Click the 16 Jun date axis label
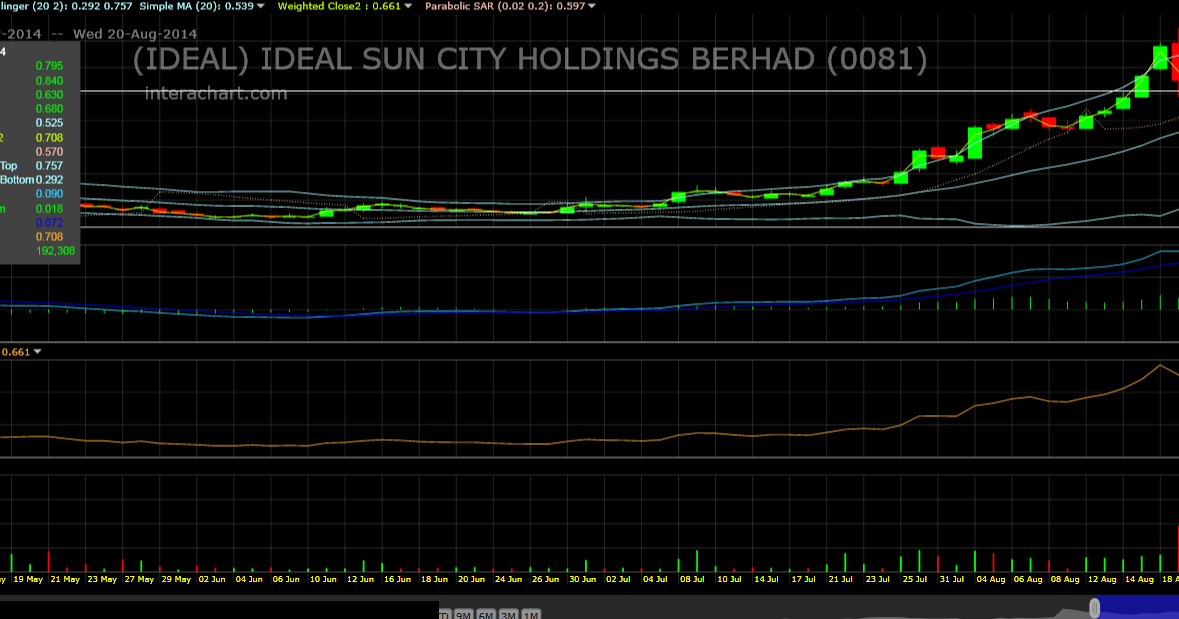 (397, 579)
